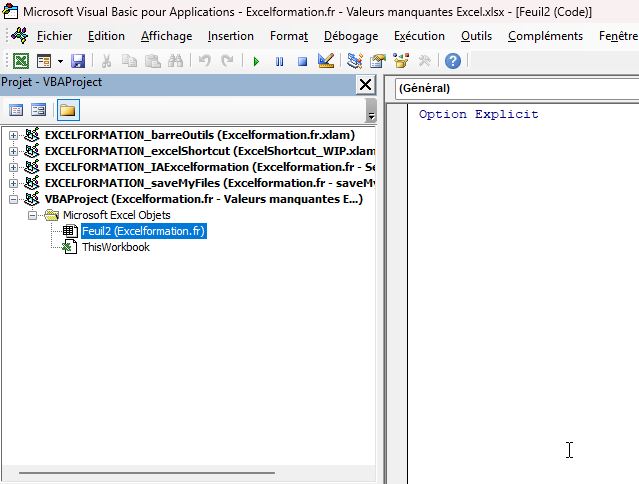The width and height of the screenshot is (639, 484).
Task: Toggle Folders view in Project panel
Action: point(68,110)
